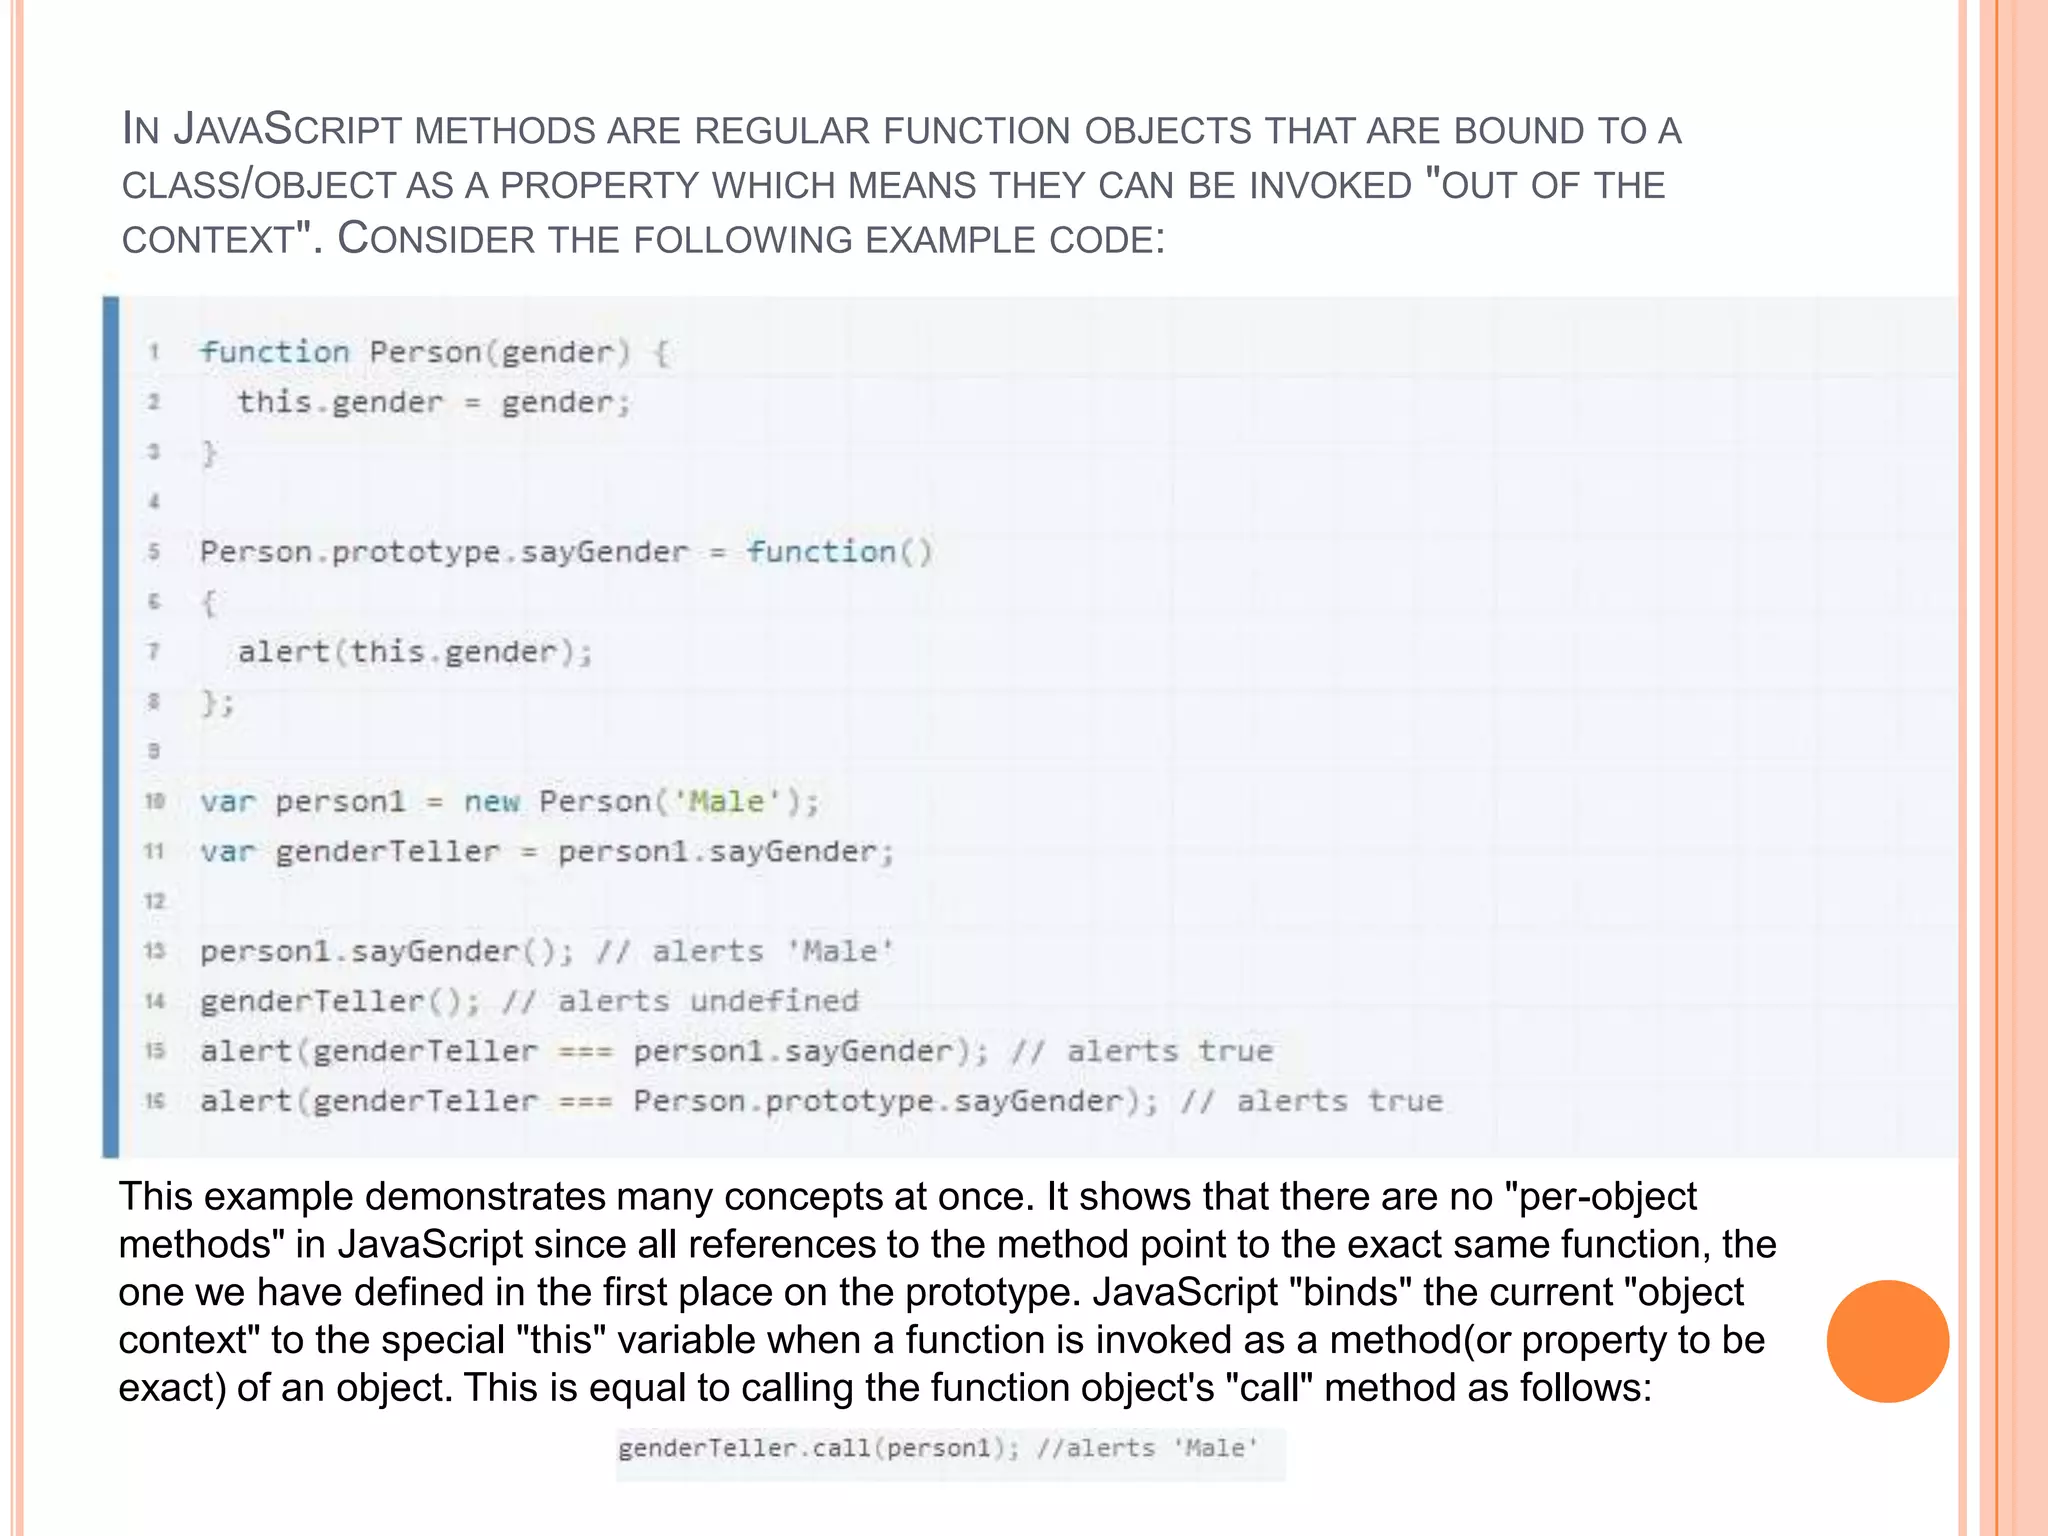
Task: Click the 'Person.prototype.sayGender = function()' line
Action: pos(566,552)
